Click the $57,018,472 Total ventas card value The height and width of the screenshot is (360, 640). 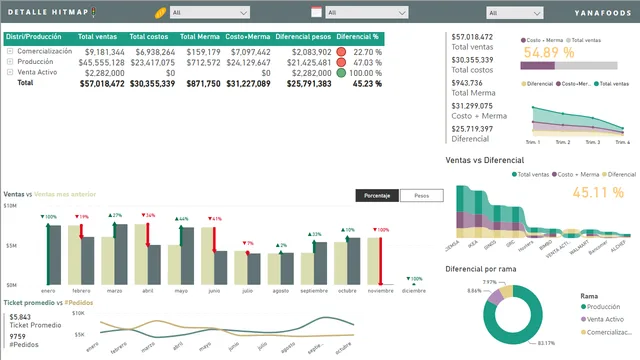pos(472,37)
